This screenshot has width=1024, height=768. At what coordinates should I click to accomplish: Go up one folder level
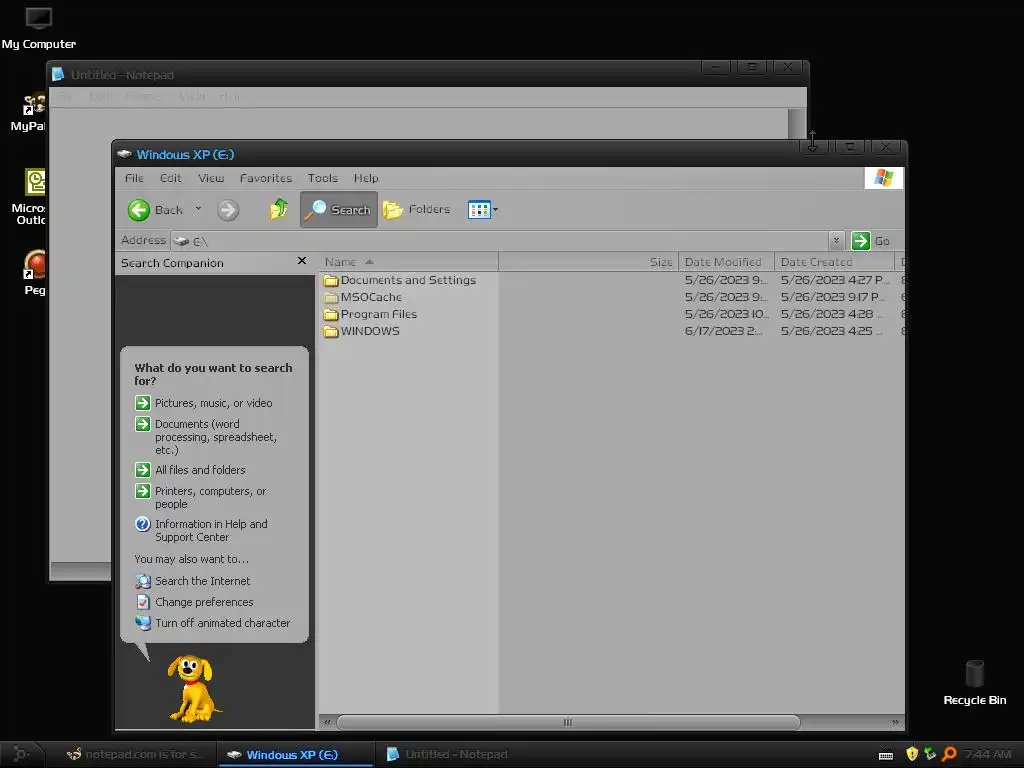point(278,209)
